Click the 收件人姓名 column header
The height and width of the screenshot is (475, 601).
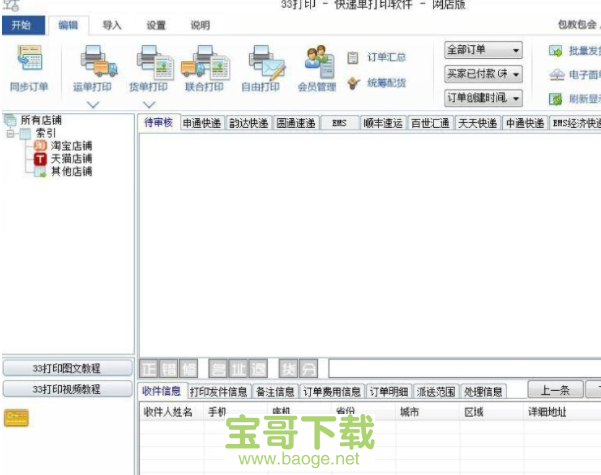point(171,412)
